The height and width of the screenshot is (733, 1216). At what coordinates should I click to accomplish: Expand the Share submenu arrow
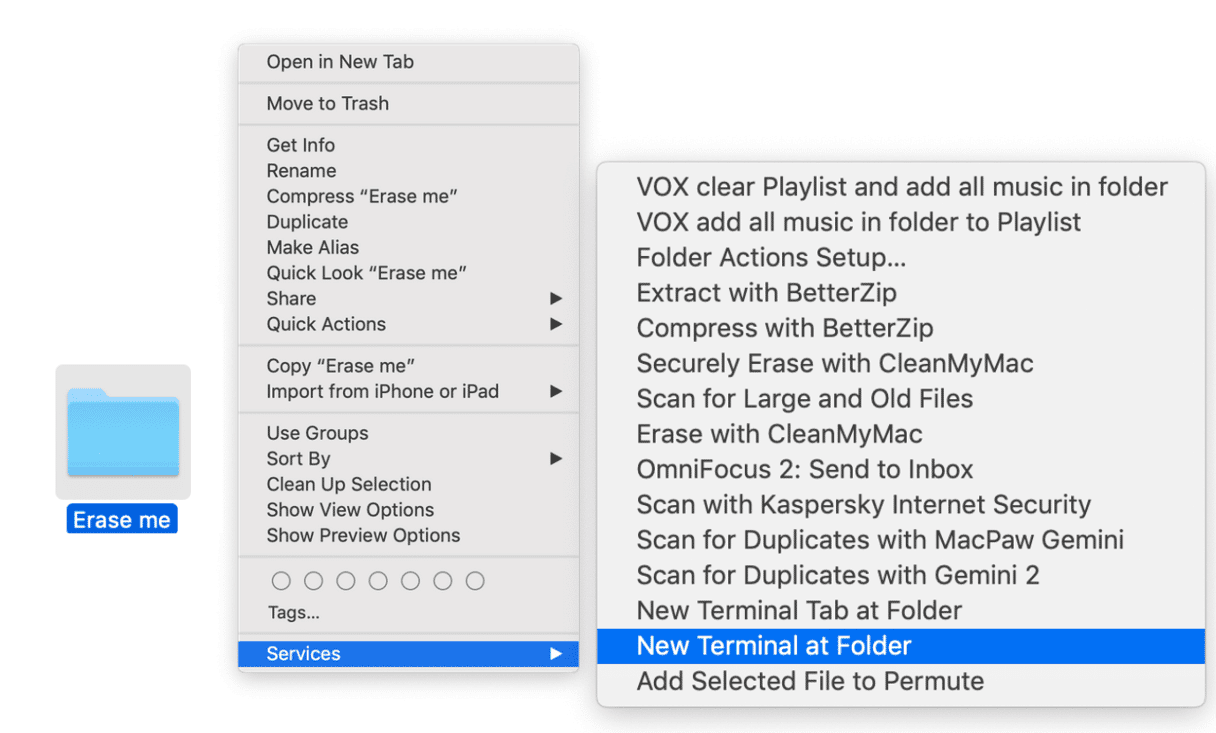[556, 298]
